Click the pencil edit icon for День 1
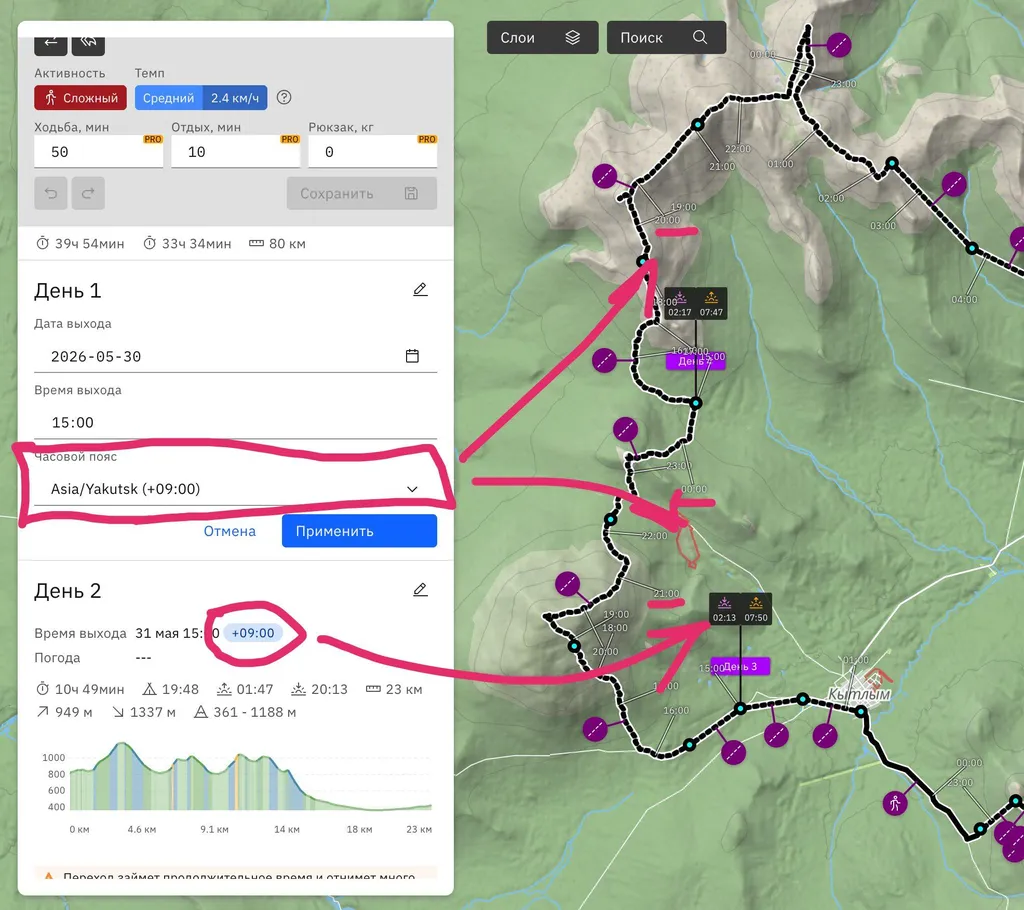This screenshot has height=910, width=1024. 420,290
